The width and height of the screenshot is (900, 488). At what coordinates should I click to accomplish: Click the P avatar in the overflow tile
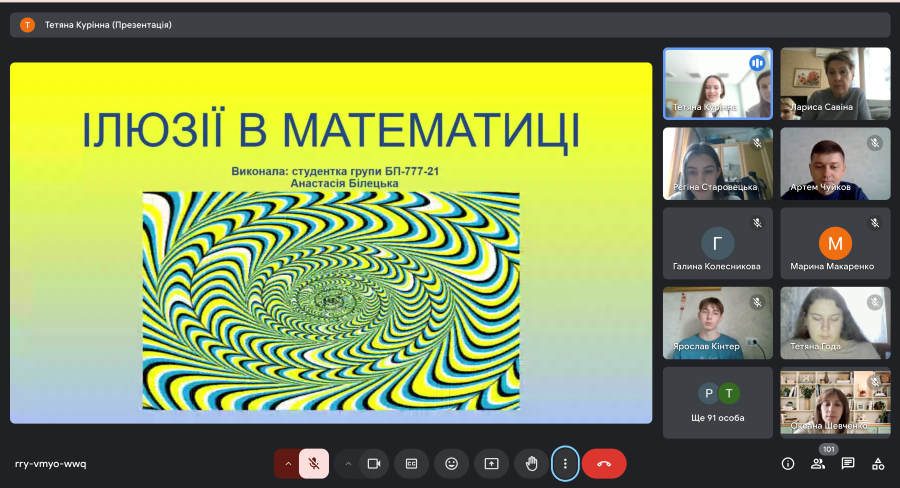(x=709, y=393)
